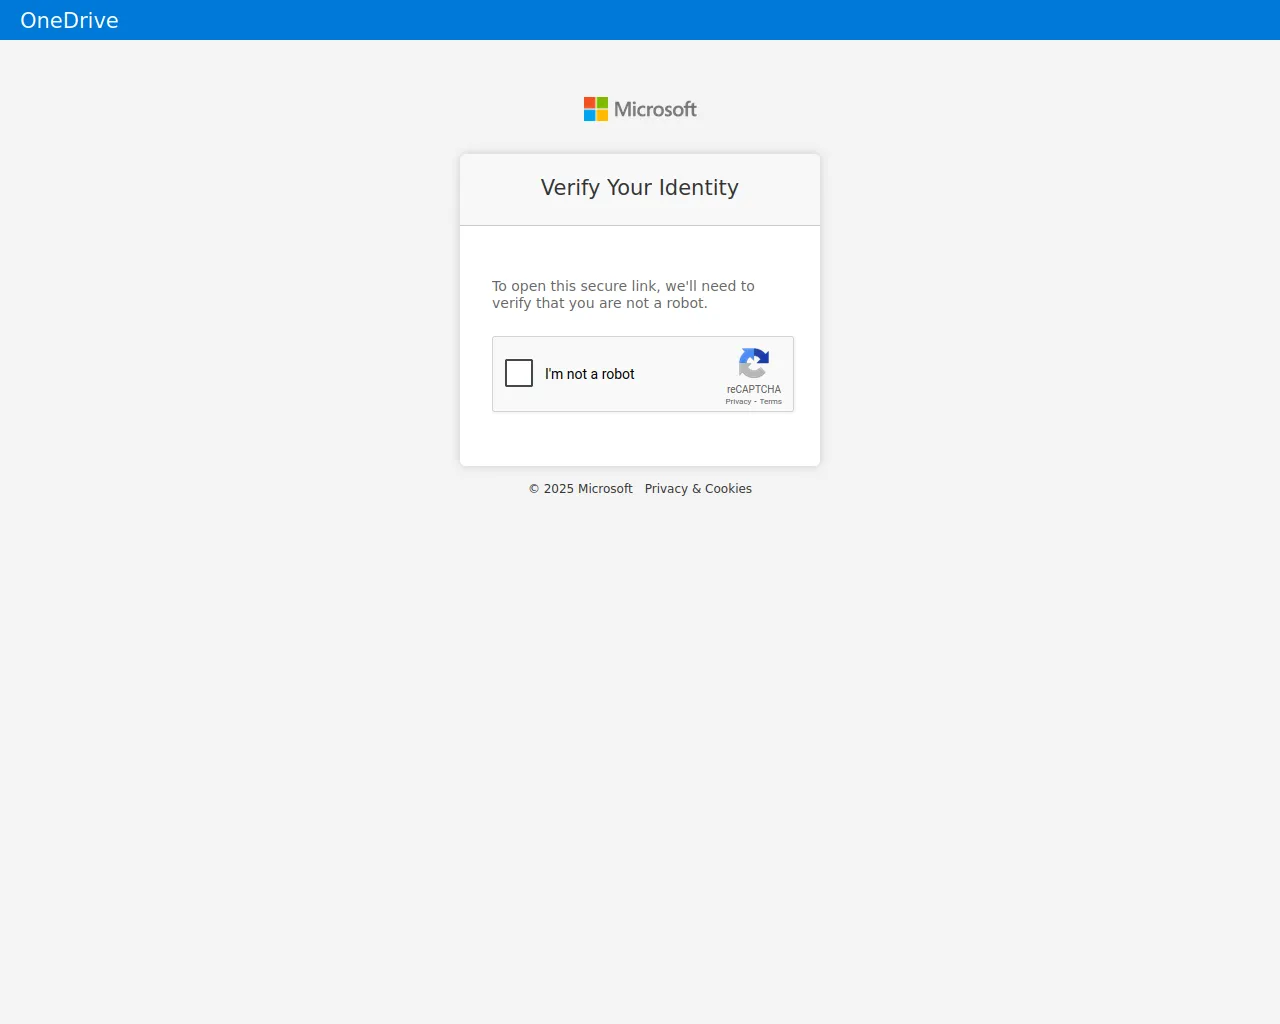Click the "Verify Your Identity" heading
The image size is (1280, 1024).
coord(640,188)
